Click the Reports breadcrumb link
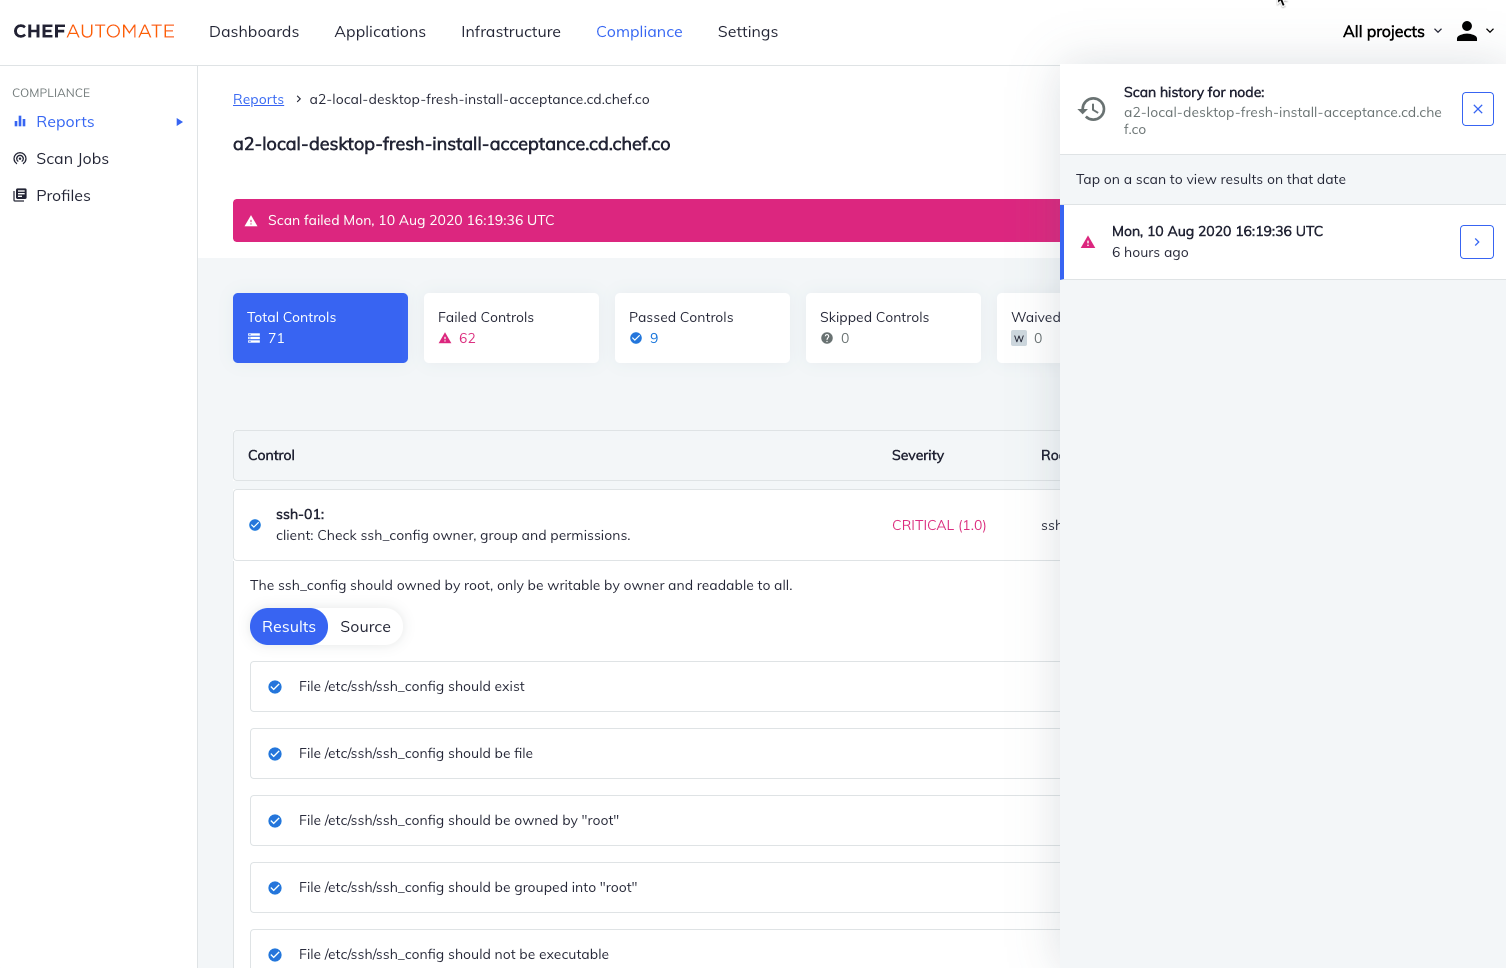Viewport: 1506px width, 968px height. 258,99
